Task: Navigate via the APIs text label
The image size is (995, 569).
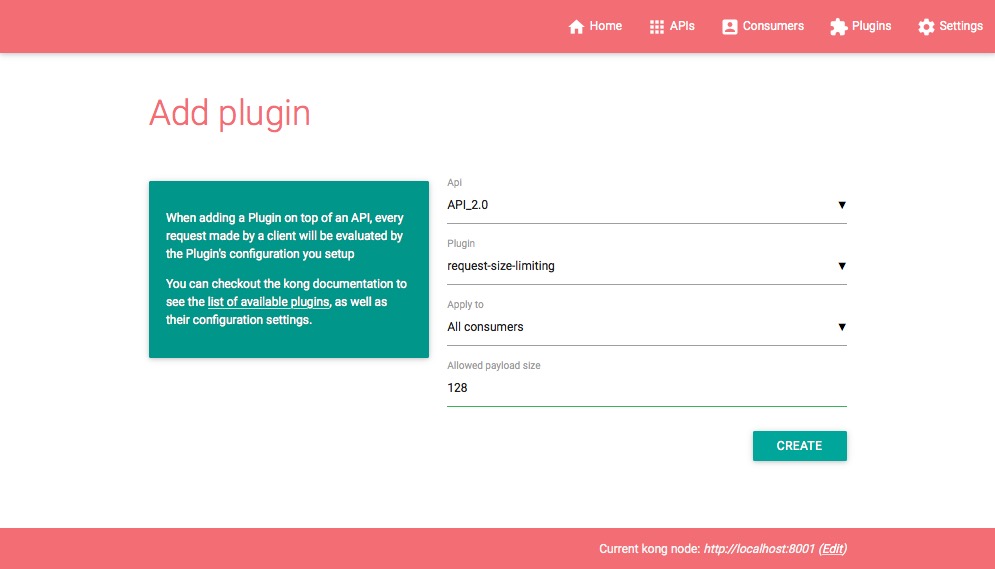Action: (682, 26)
